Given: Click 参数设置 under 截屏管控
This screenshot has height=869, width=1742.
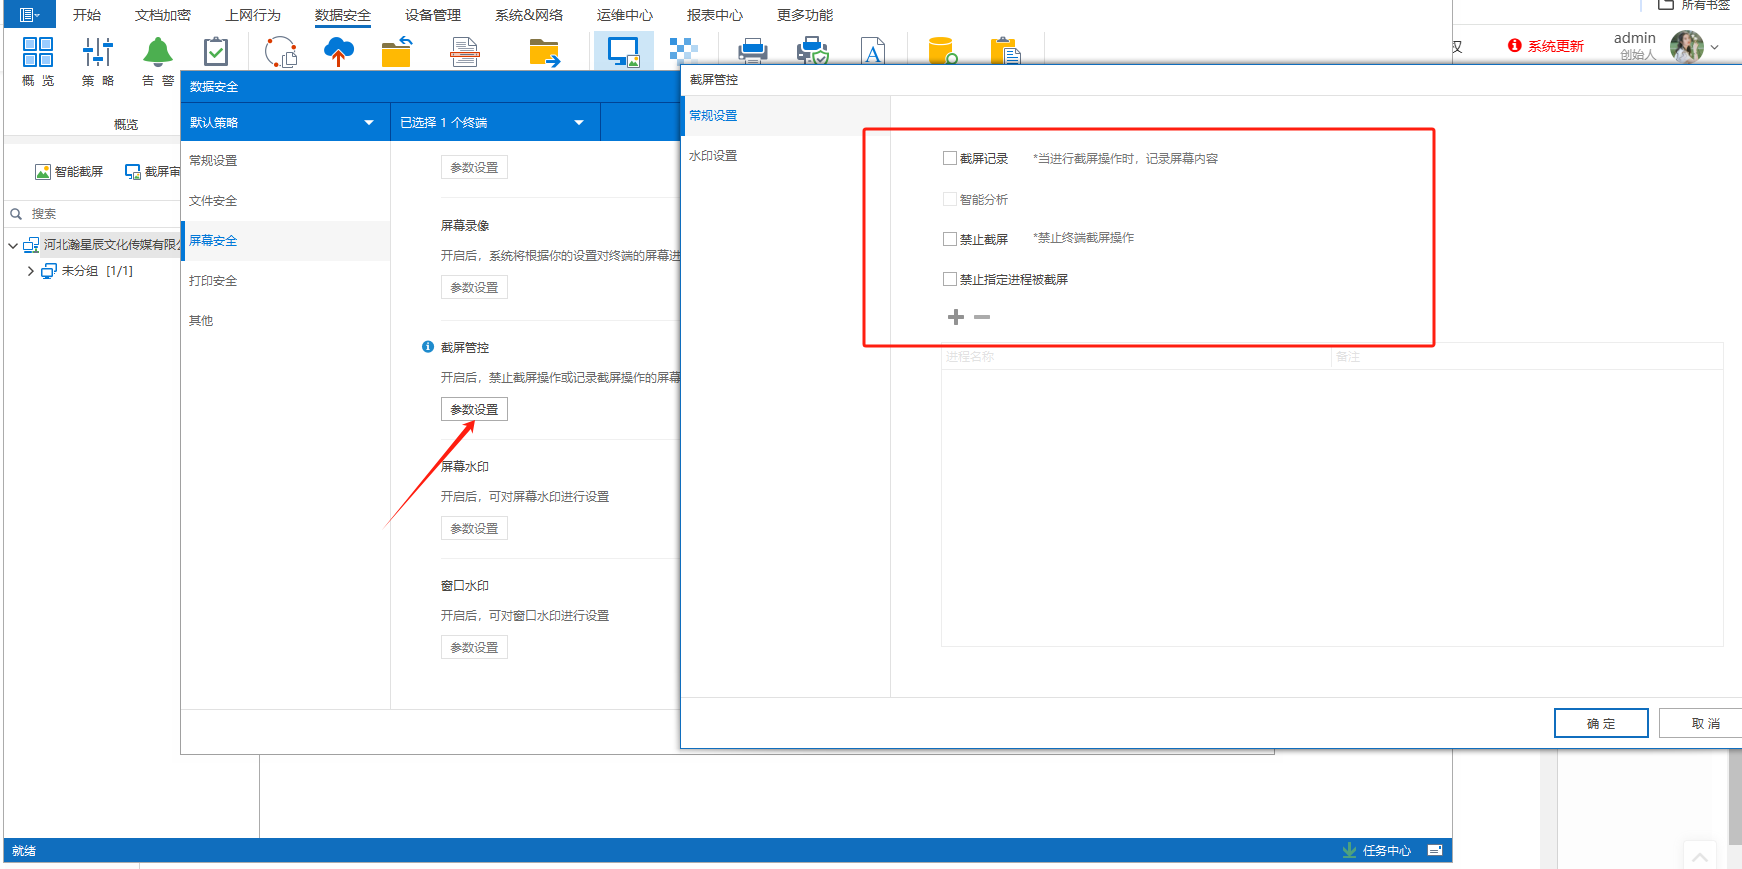Looking at the screenshot, I should 474,409.
